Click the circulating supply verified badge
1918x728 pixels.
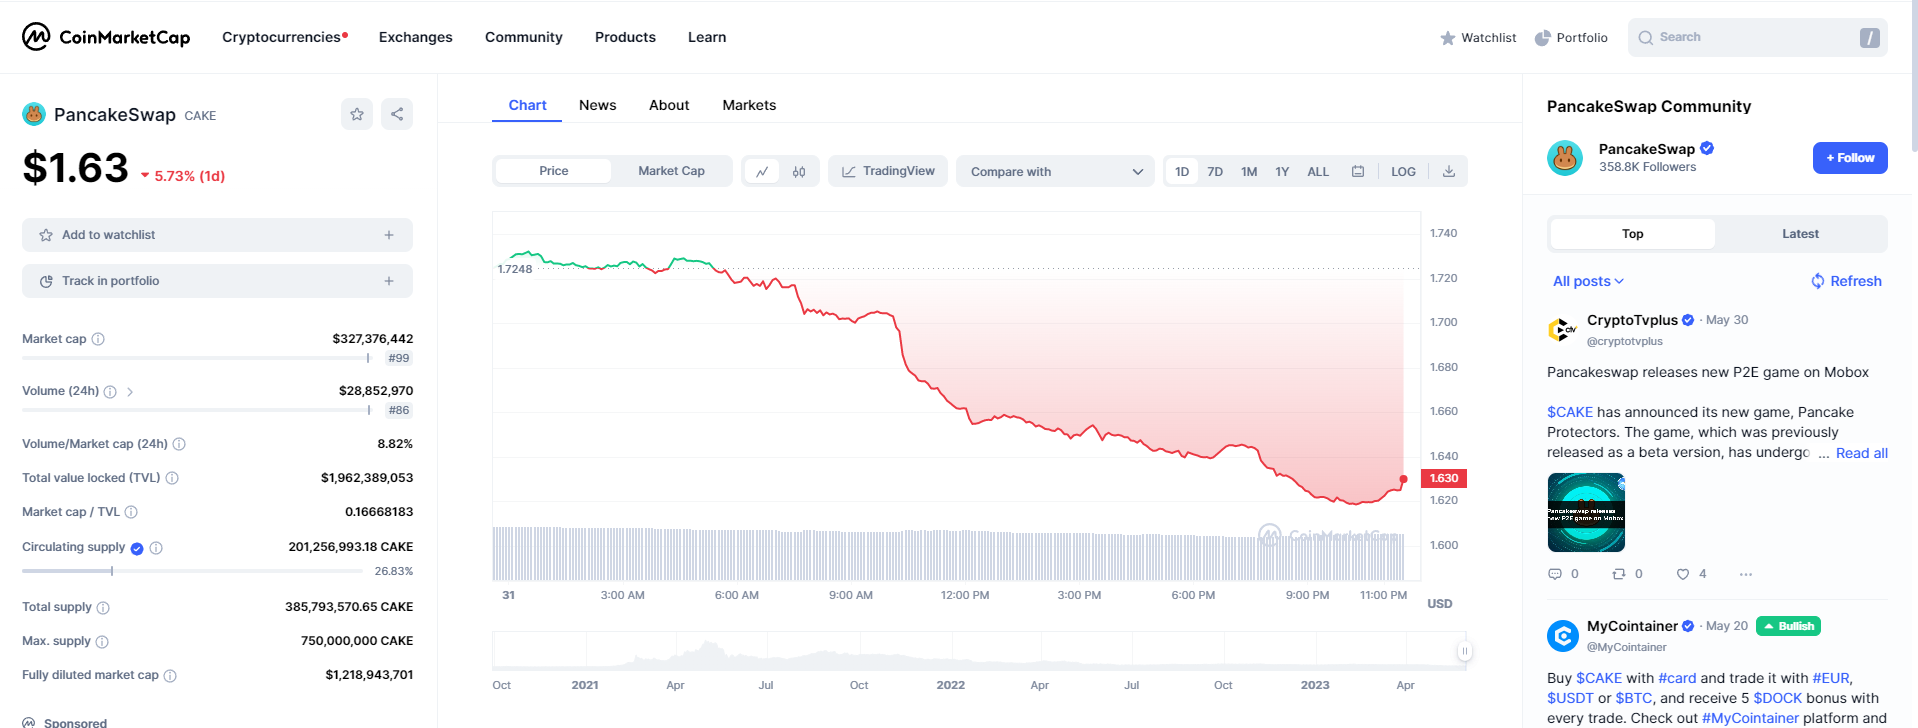click(x=137, y=548)
